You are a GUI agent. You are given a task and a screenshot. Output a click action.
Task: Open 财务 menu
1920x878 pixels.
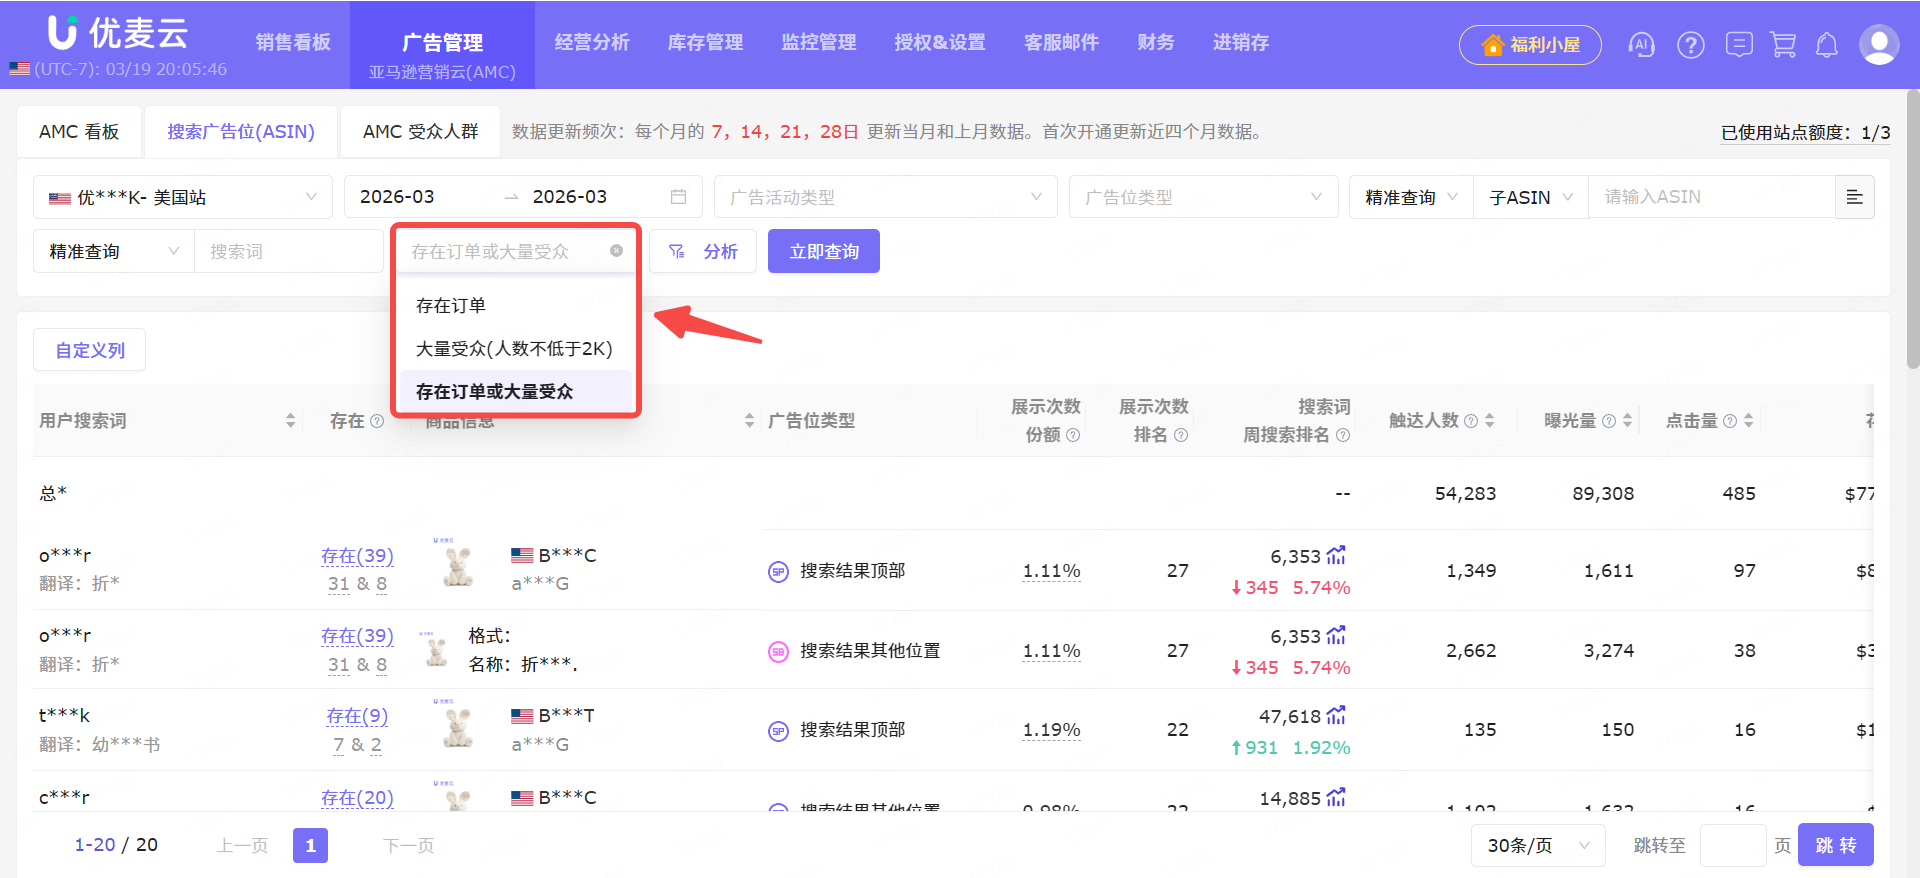click(1156, 42)
